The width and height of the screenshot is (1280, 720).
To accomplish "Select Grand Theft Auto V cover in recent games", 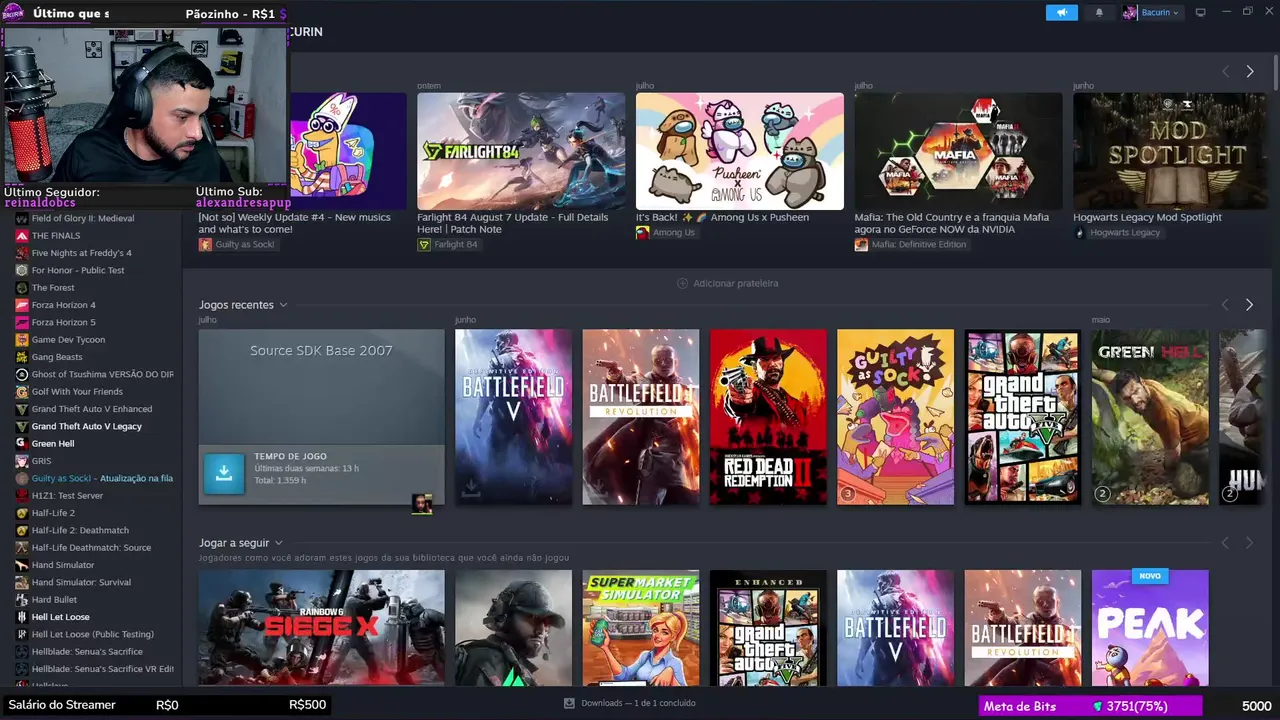I will (1023, 417).
